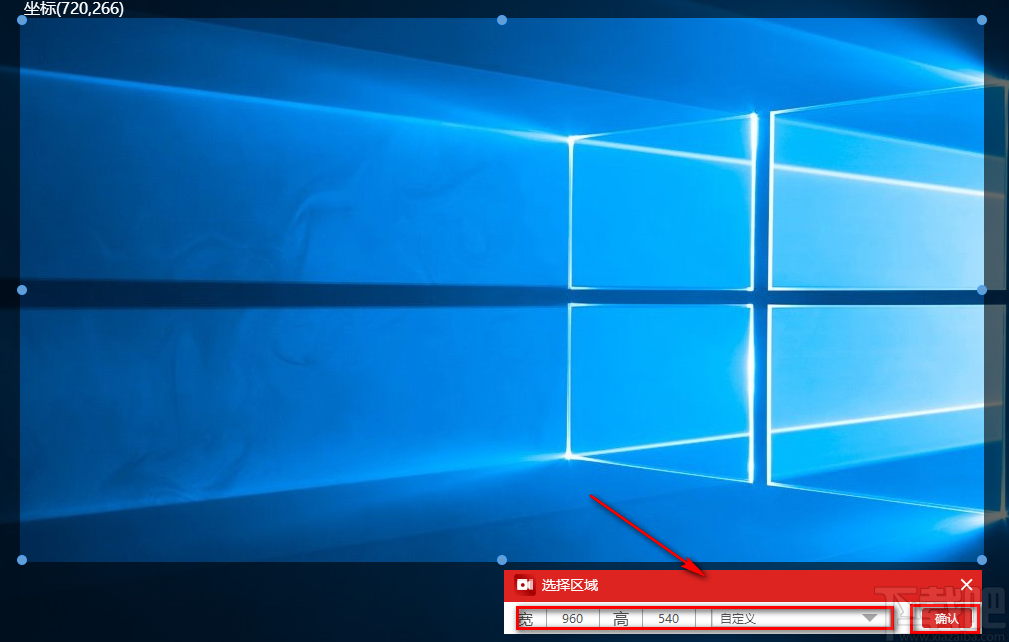Click the 选择区域 dialog title text

pyautogui.click(x=569, y=585)
